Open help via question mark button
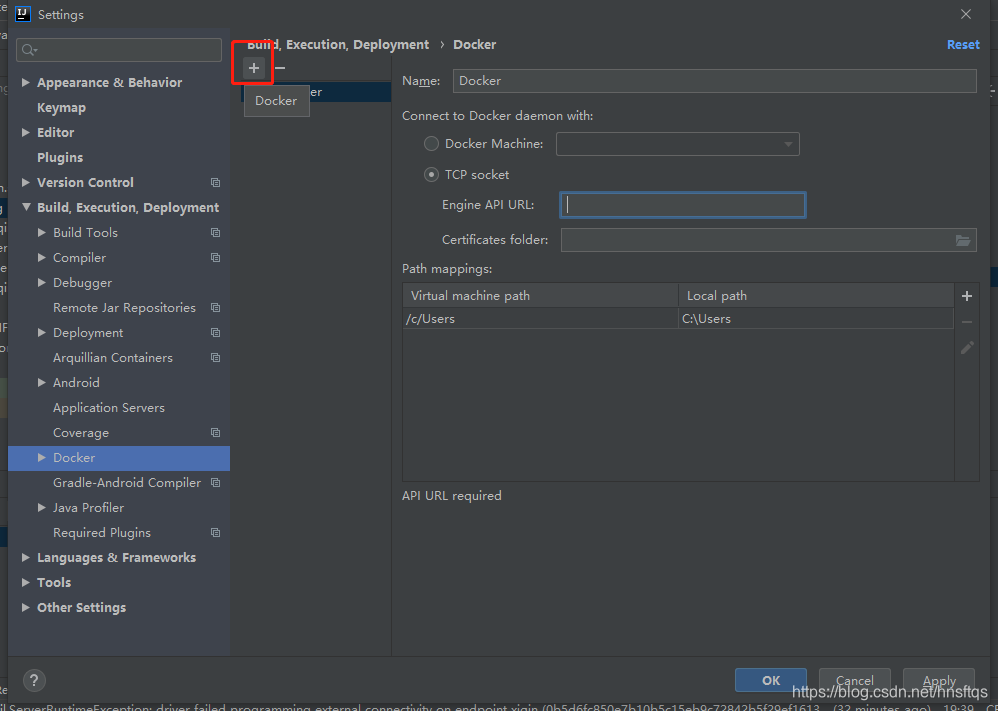The image size is (998, 711). point(34,680)
